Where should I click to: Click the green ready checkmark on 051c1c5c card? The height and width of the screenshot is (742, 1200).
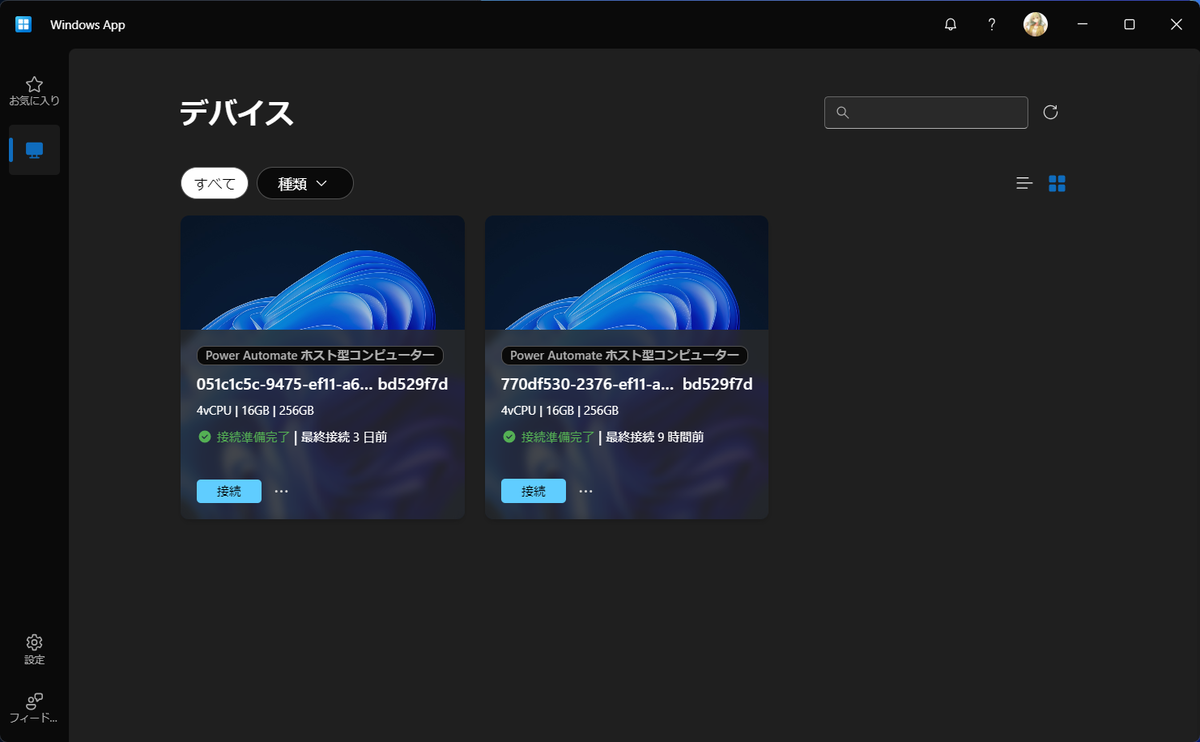pyautogui.click(x=205, y=437)
